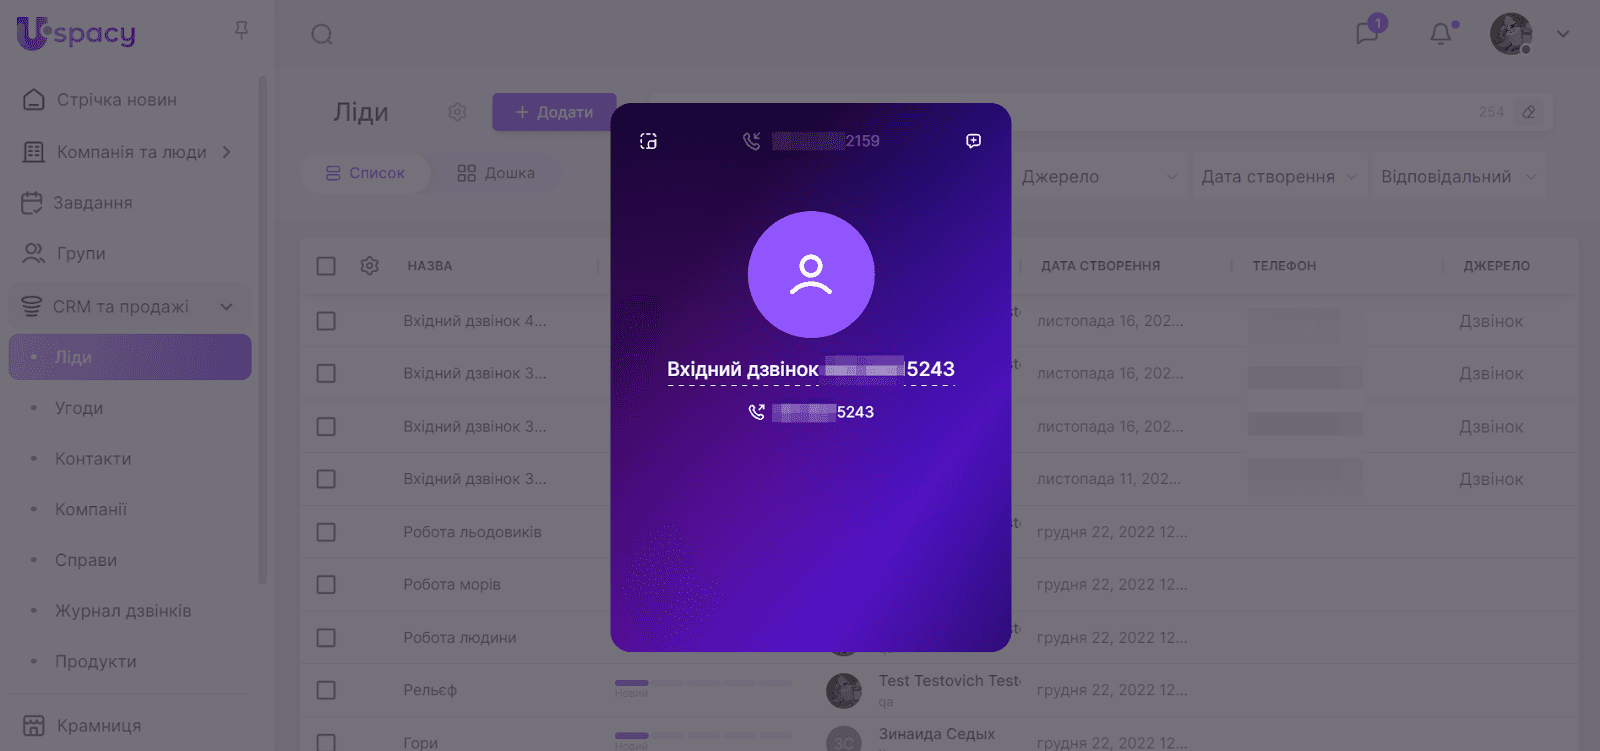Open the lead Робота людини
This screenshot has width=1600, height=751.
[460, 638]
